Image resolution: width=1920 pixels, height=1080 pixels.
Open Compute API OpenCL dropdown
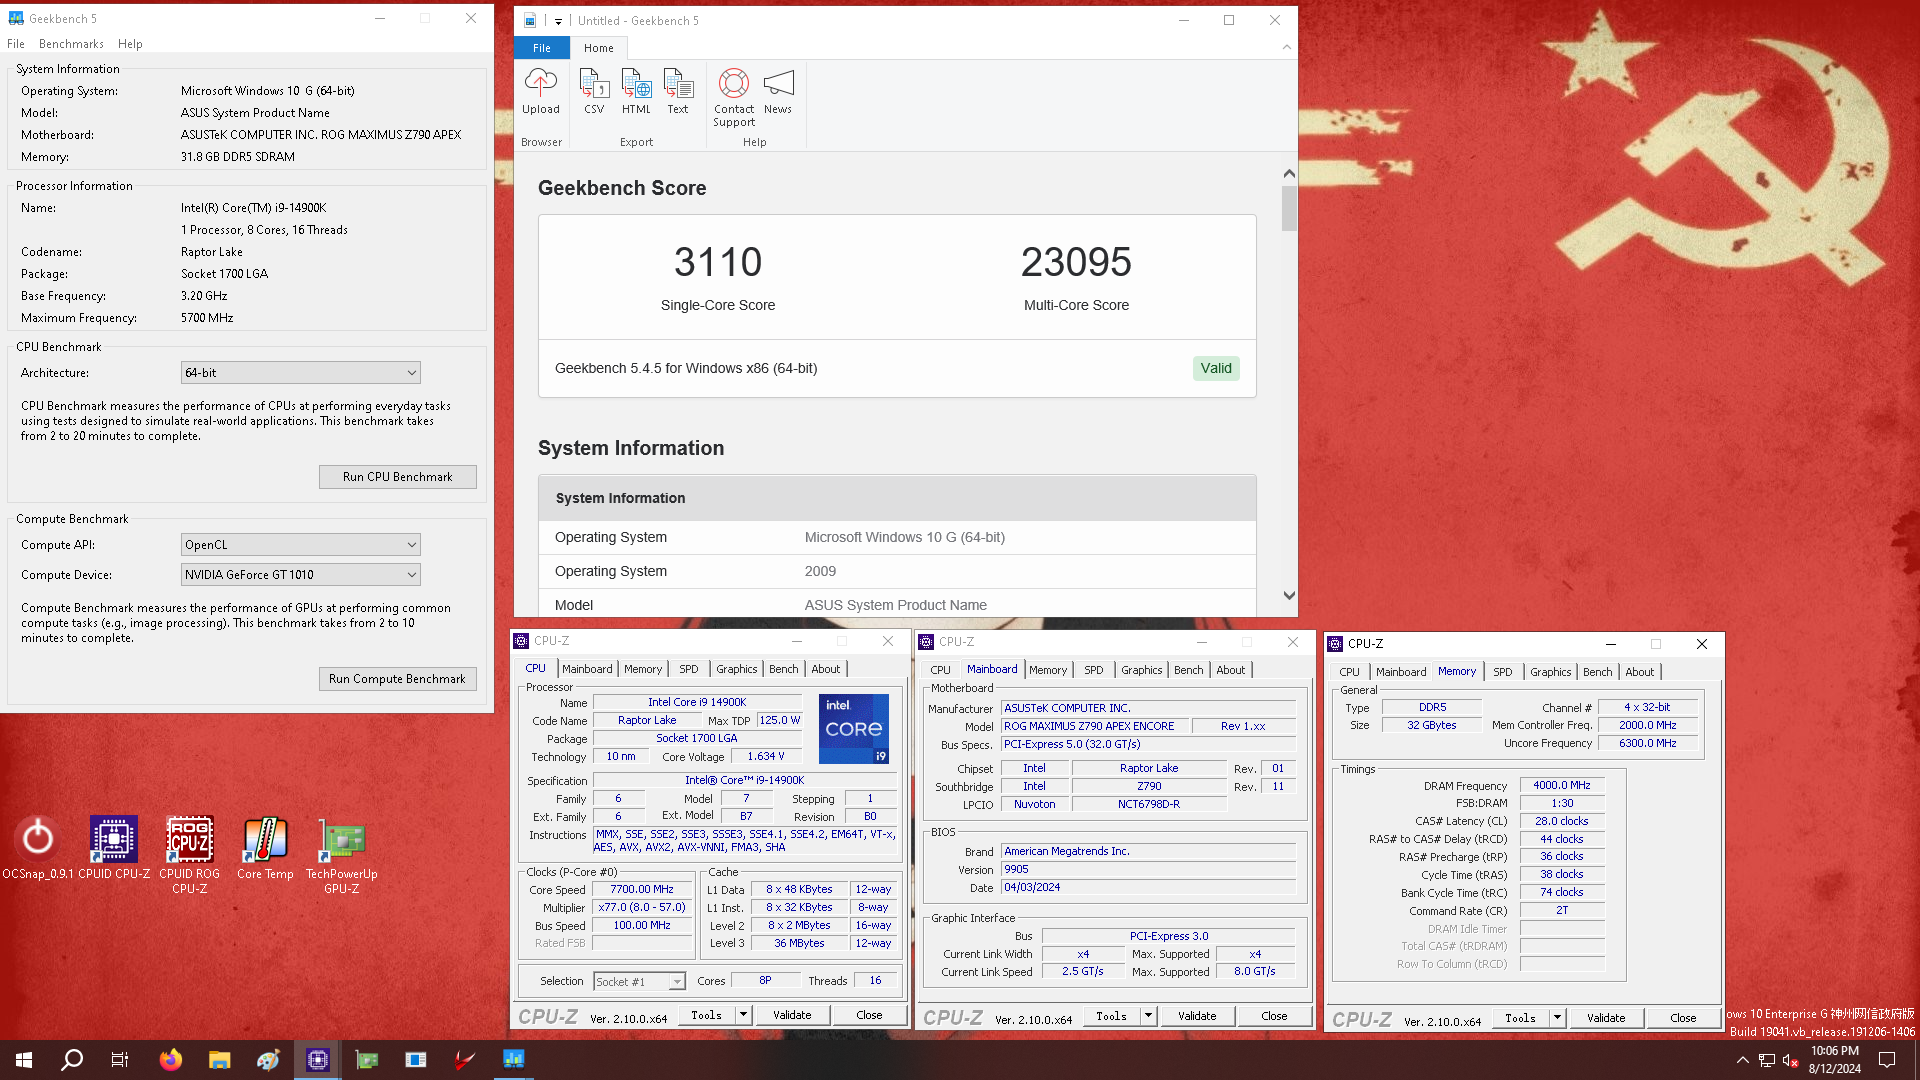coord(301,545)
